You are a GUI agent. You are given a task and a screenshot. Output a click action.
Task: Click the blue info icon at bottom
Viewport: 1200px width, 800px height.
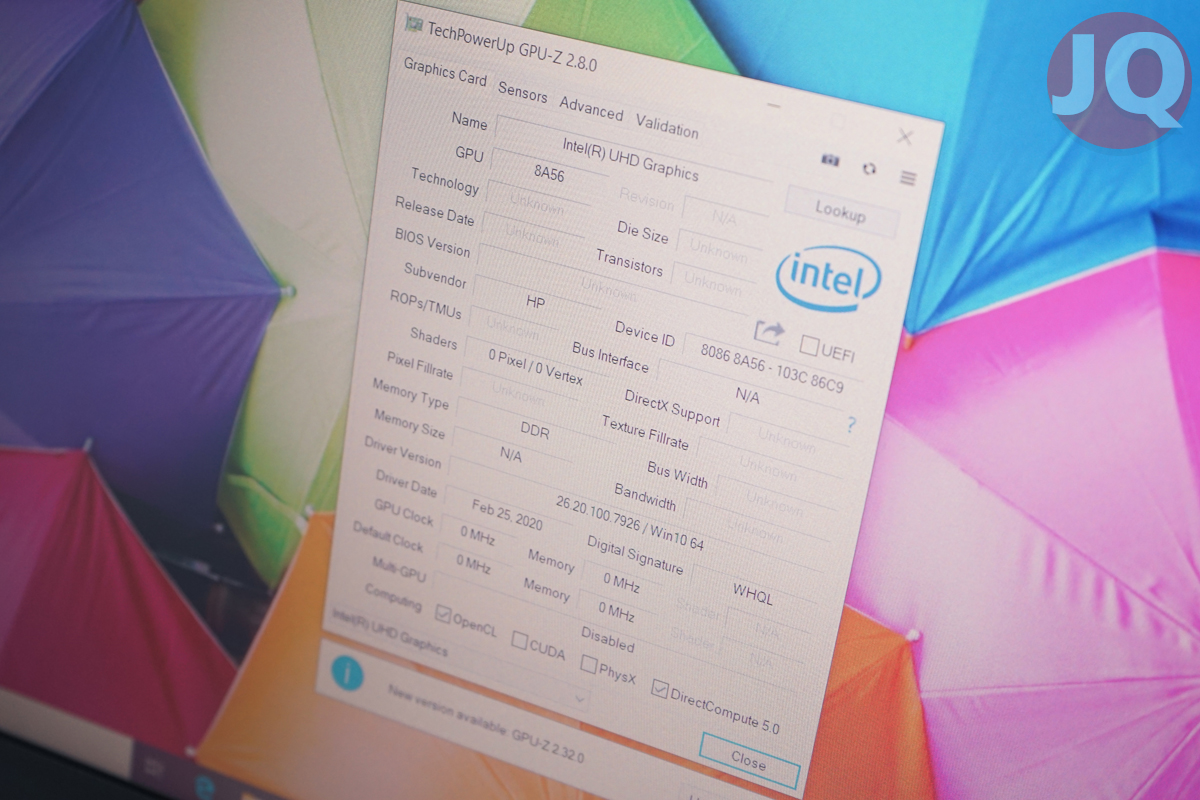(347, 672)
